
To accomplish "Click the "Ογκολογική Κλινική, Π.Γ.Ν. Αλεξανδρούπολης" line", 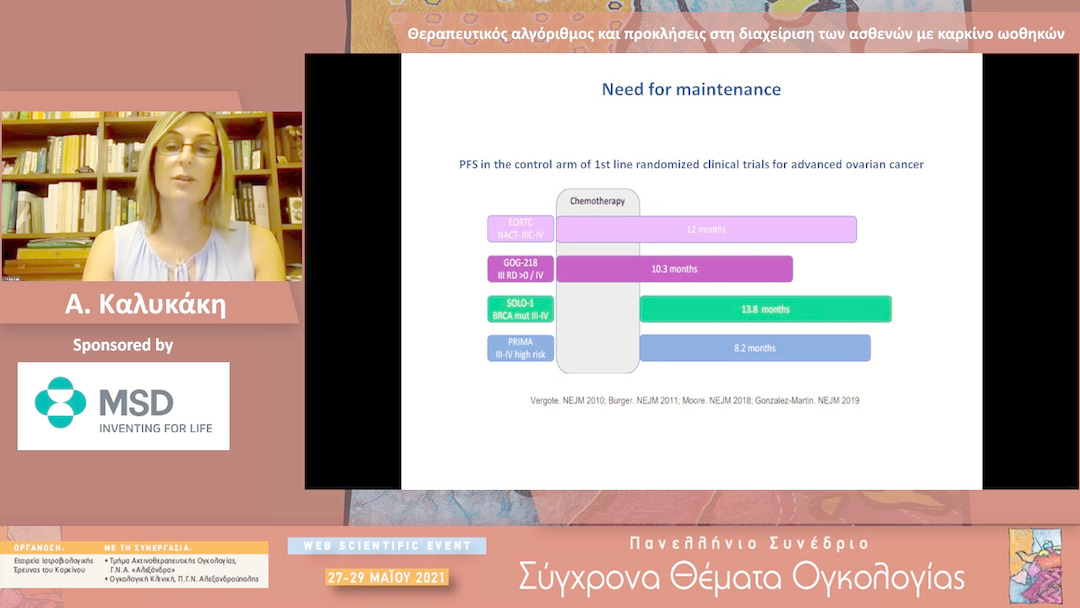I will point(183,579).
